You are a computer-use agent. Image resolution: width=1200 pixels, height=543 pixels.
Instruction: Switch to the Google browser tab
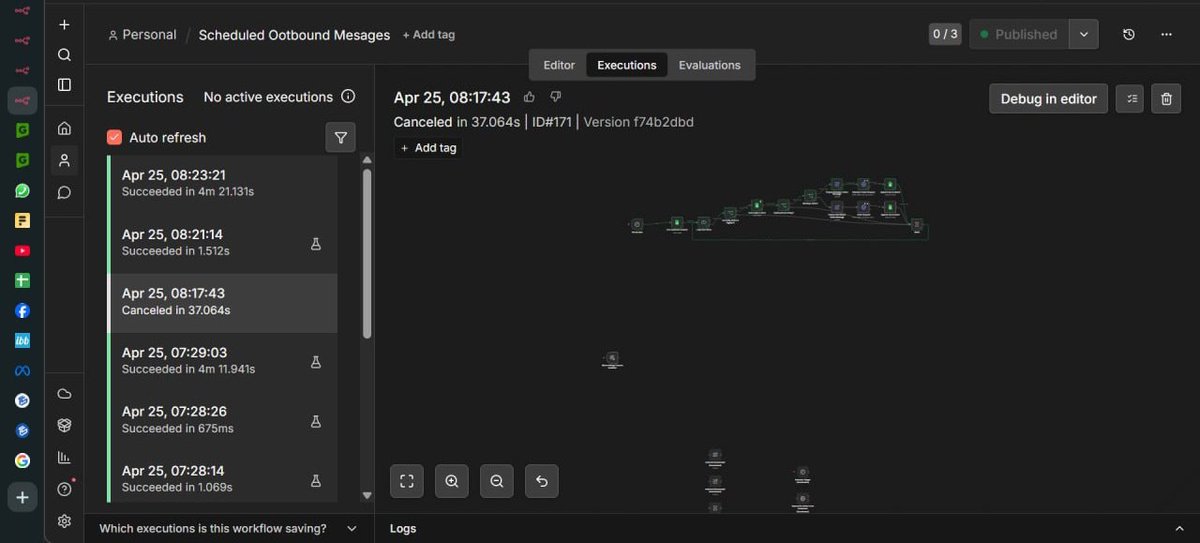coord(22,461)
